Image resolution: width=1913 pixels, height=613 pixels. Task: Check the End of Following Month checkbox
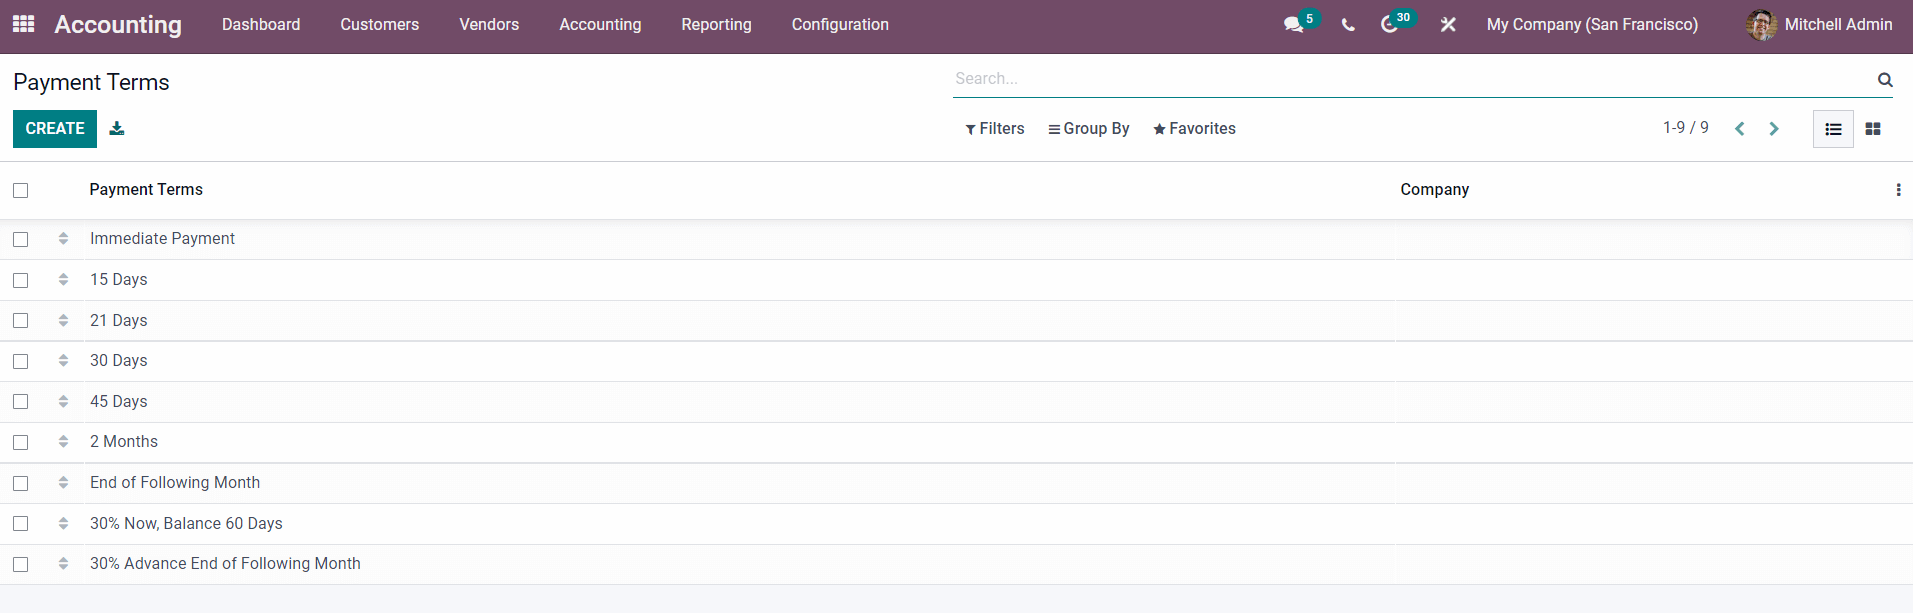[x=21, y=483]
